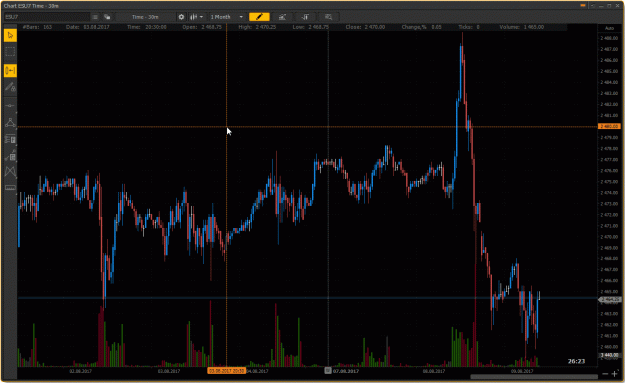Click the orange pin icon in title bar

pyautogui.click(x=583, y=6)
